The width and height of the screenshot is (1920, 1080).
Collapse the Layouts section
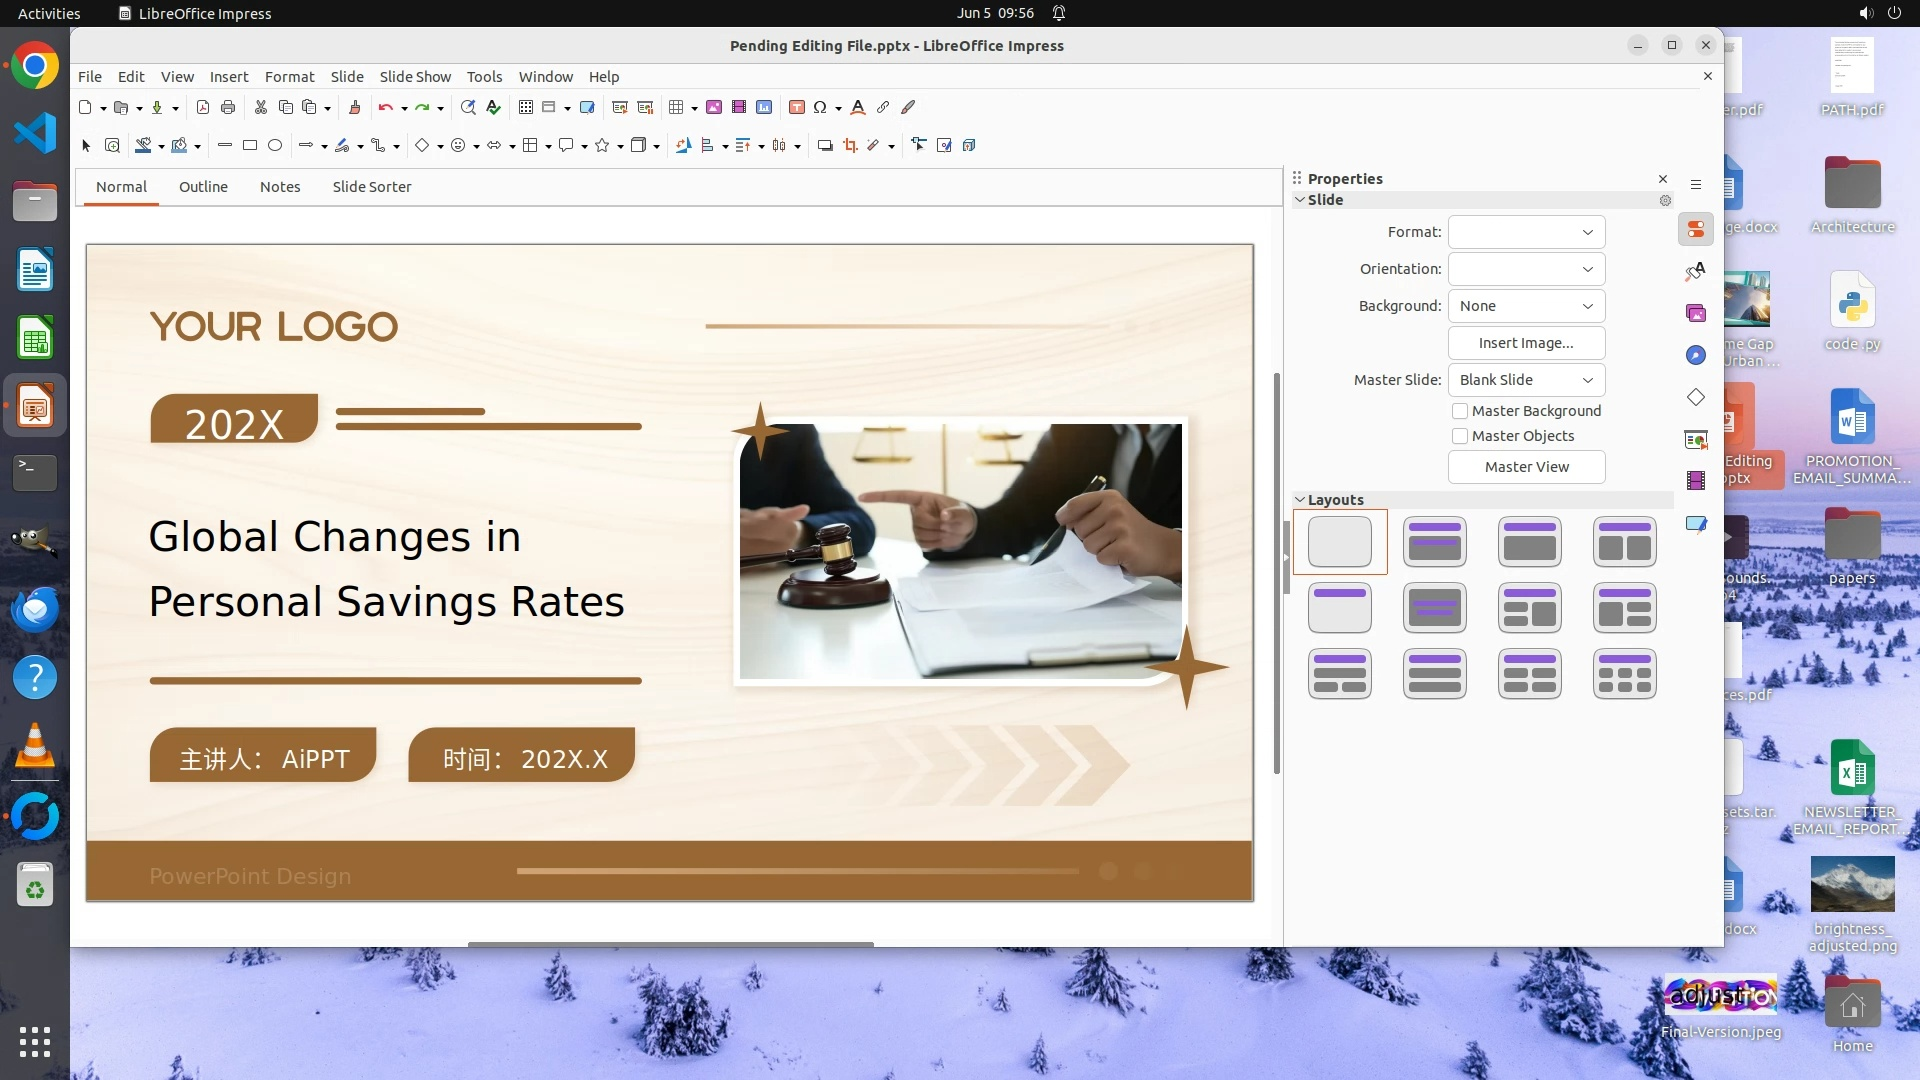1300,500
